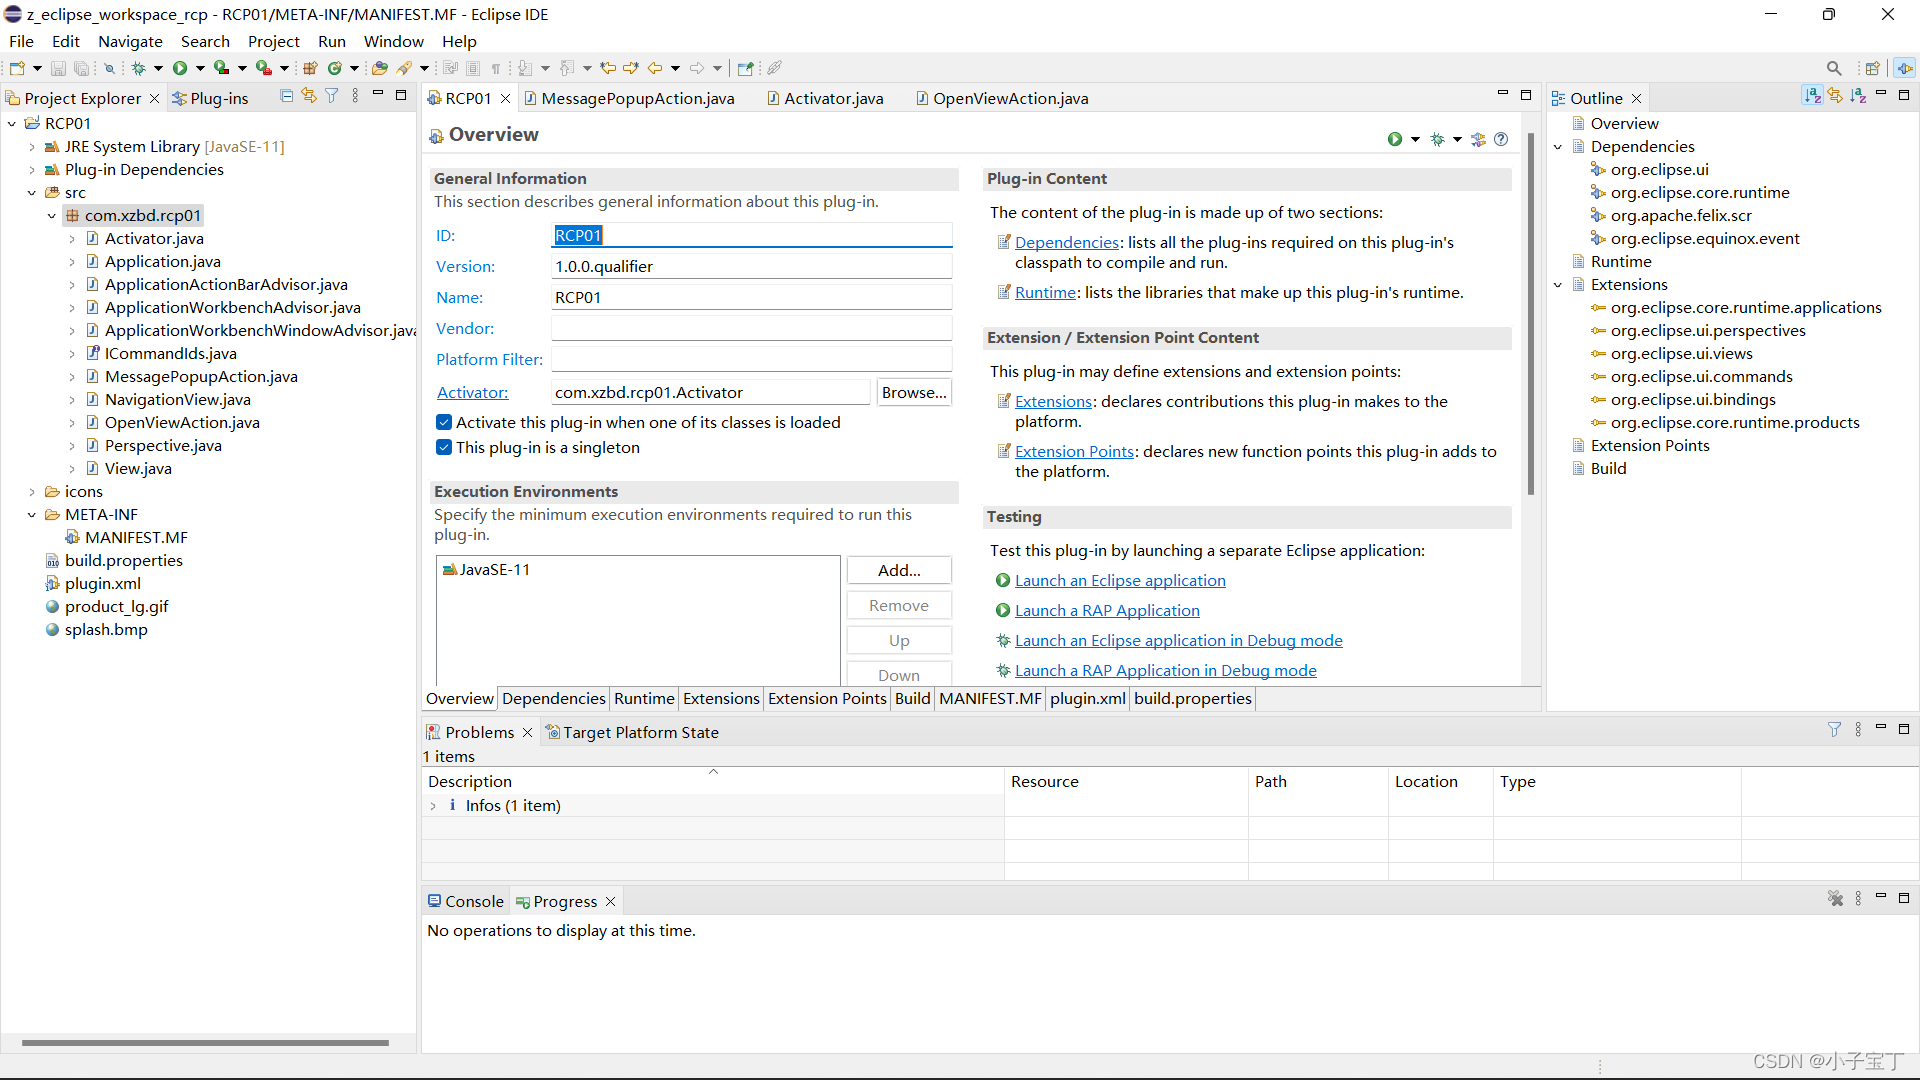
Task: Toggle second Sort alphabetically button in Outline
Action: (x=1858, y=96)
